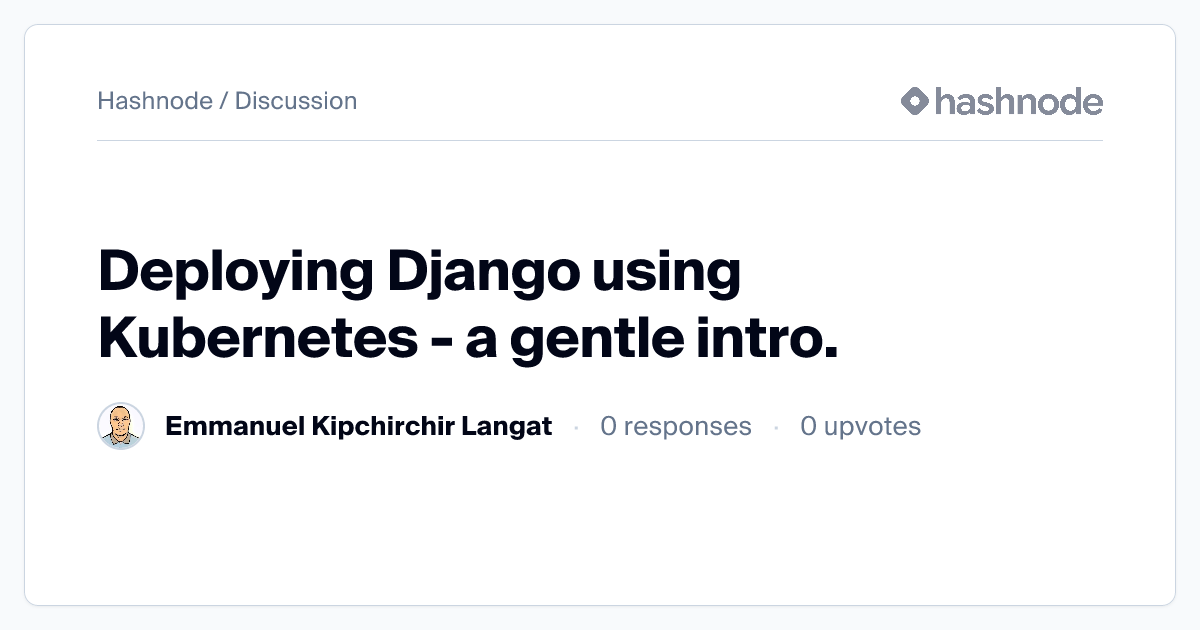The image size is (1200, 630).
Task: Click the '0 upvotes' count
Action: click(860, 427)
